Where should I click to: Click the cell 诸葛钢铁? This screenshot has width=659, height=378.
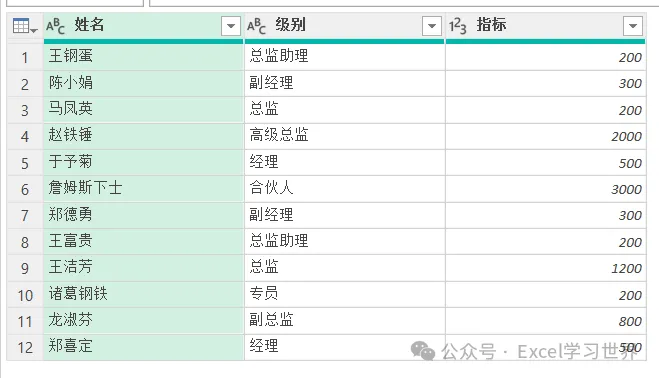143,295
